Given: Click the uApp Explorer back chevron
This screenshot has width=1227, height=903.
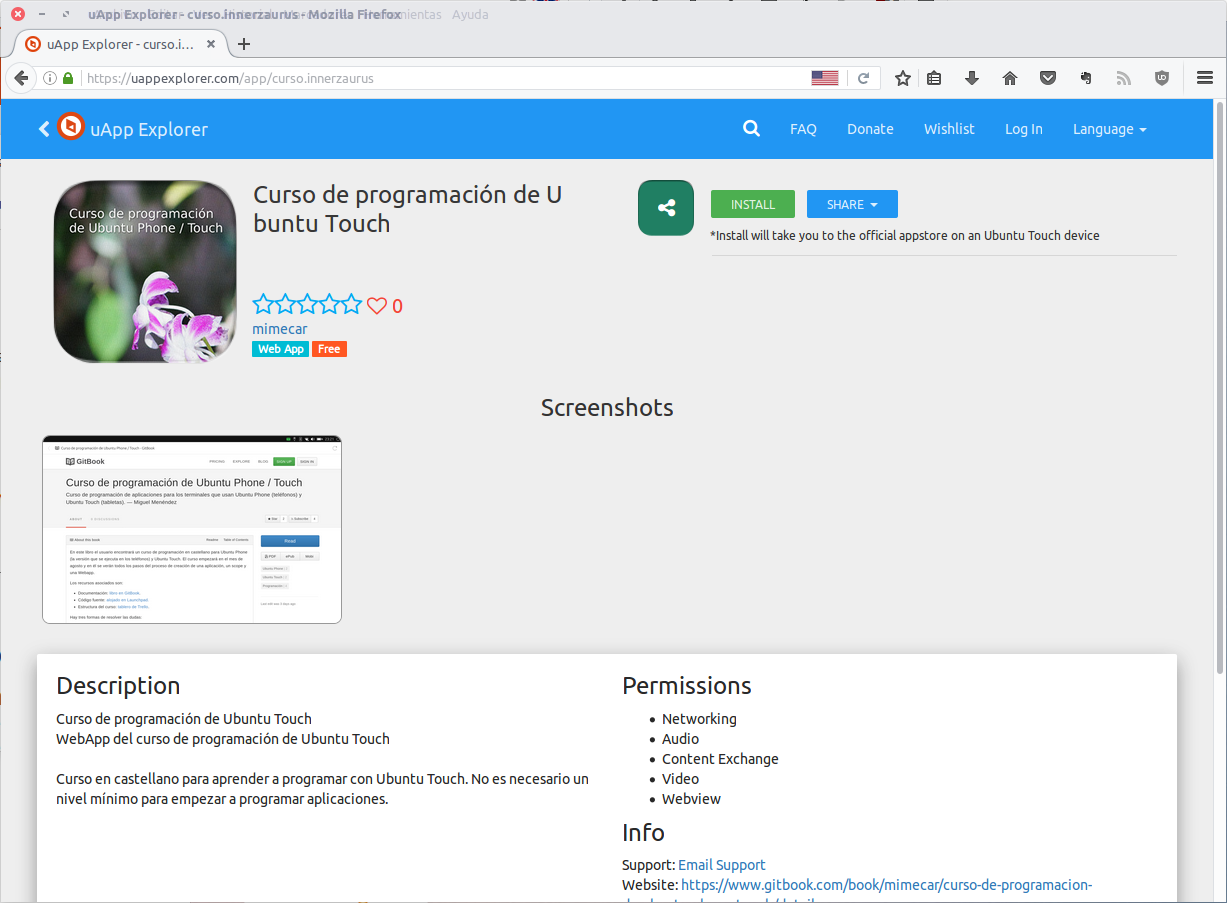Looking at the screenshot, I should point(44,129).
